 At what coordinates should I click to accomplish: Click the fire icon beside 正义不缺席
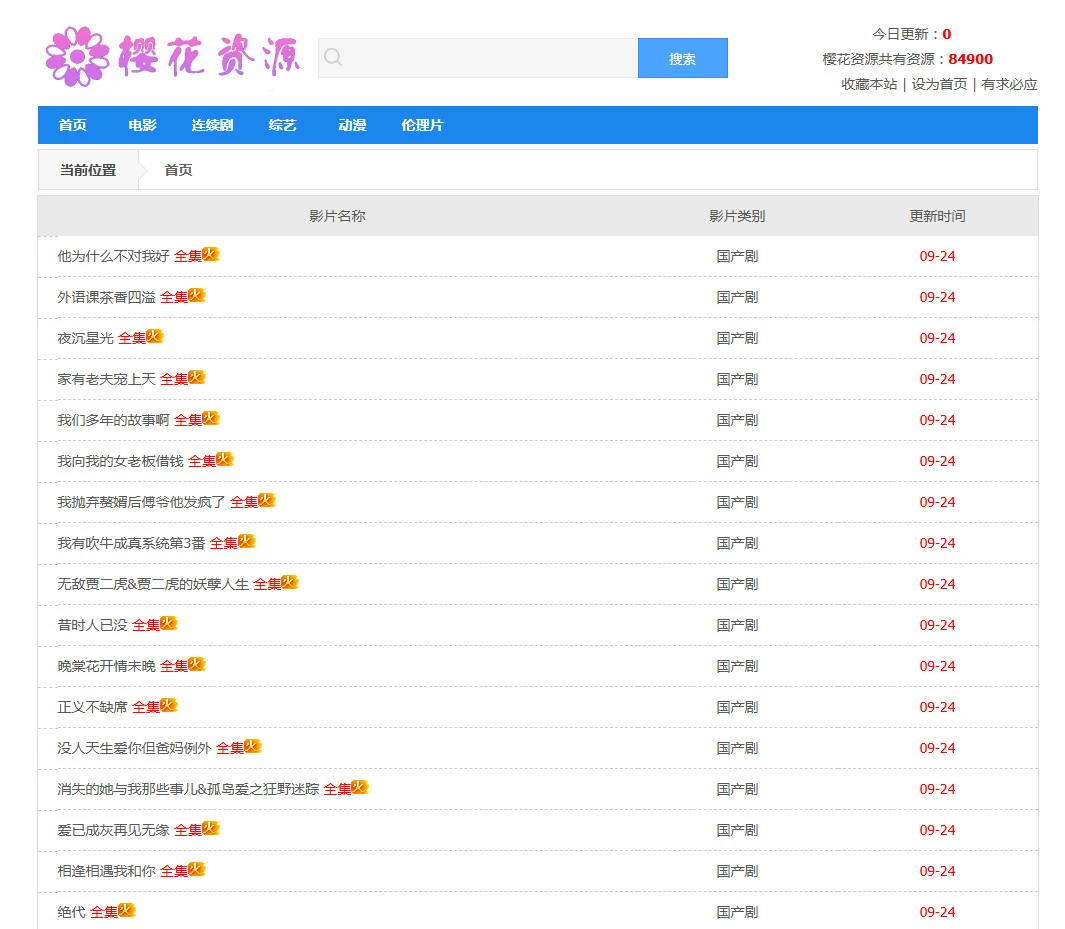pos(169,703)
